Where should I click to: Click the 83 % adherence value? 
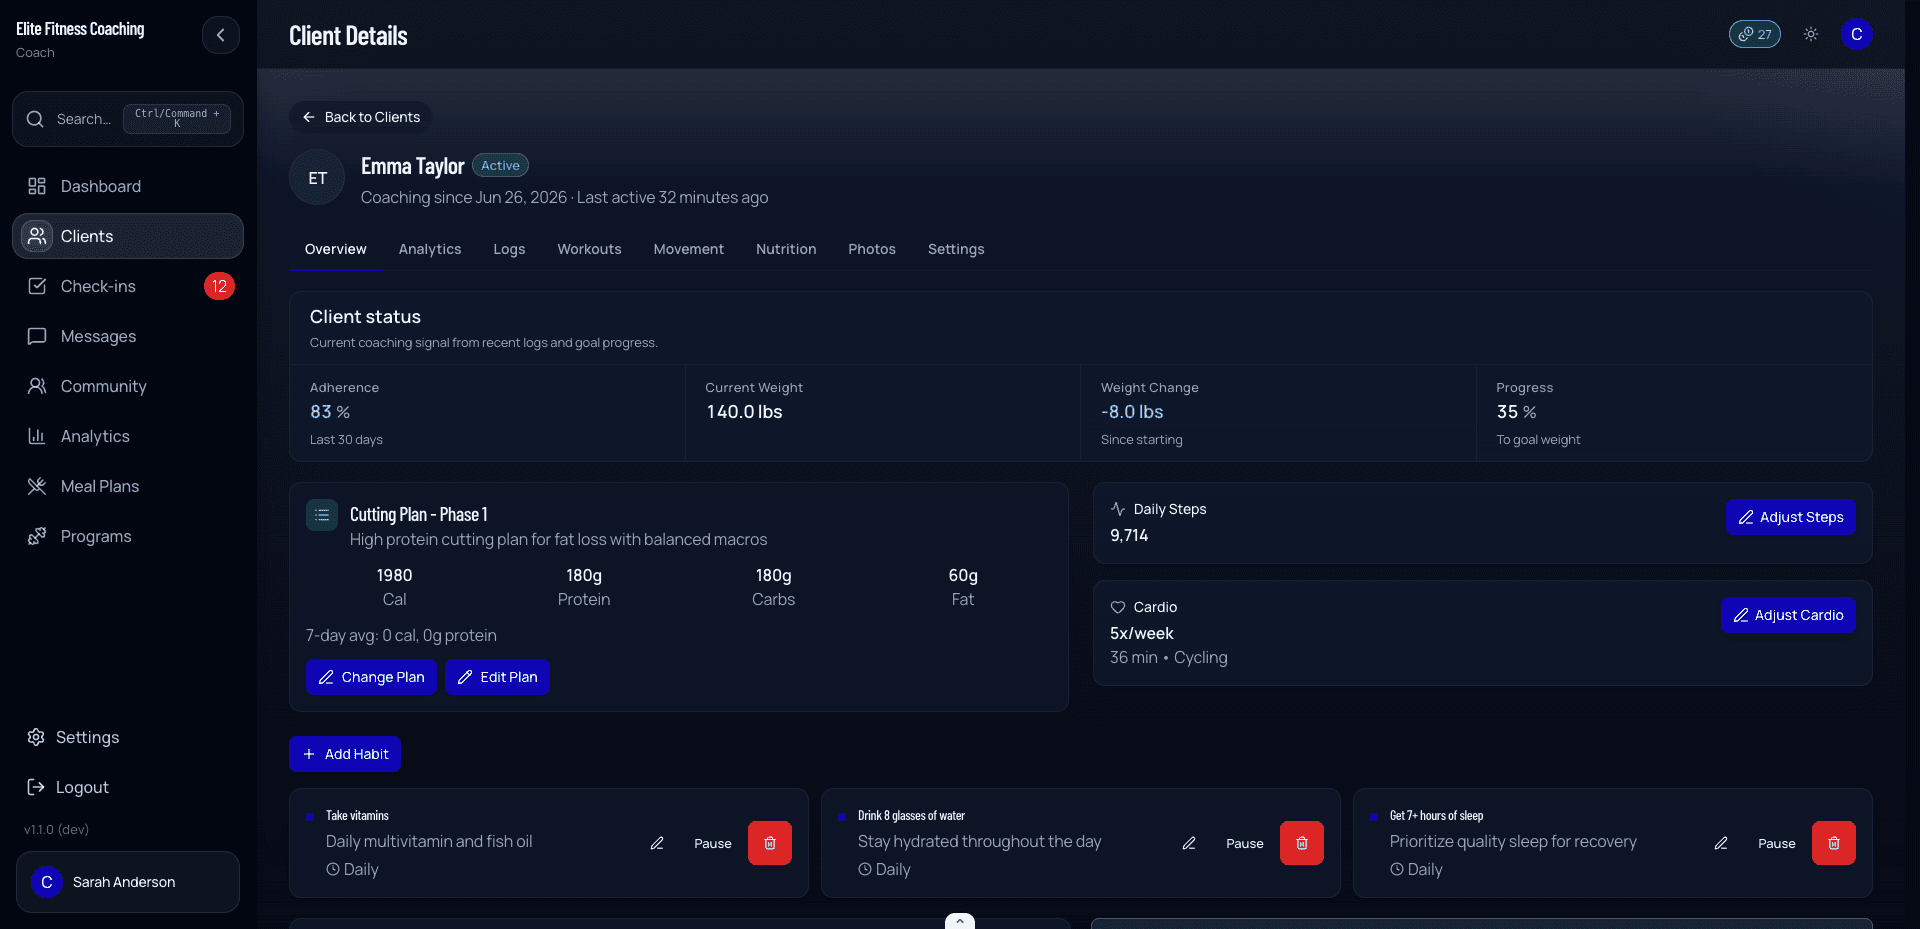click(x=330, y=412)
